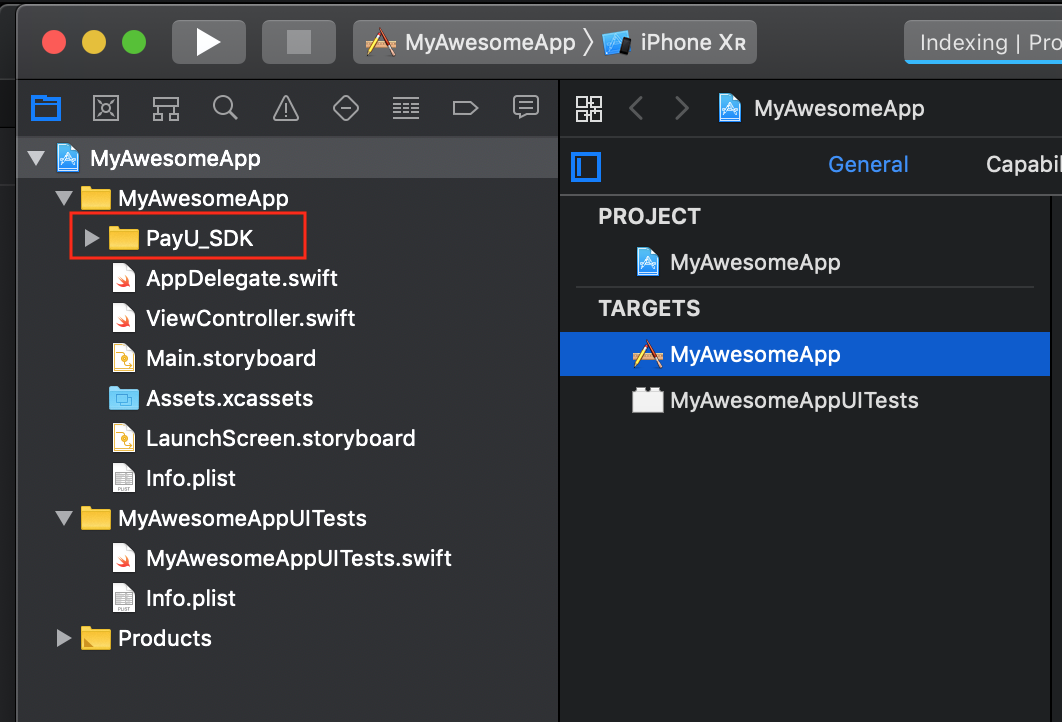Open the Find navigator magnifier icon
The image size is (1062, 722).
click(226, 108)
